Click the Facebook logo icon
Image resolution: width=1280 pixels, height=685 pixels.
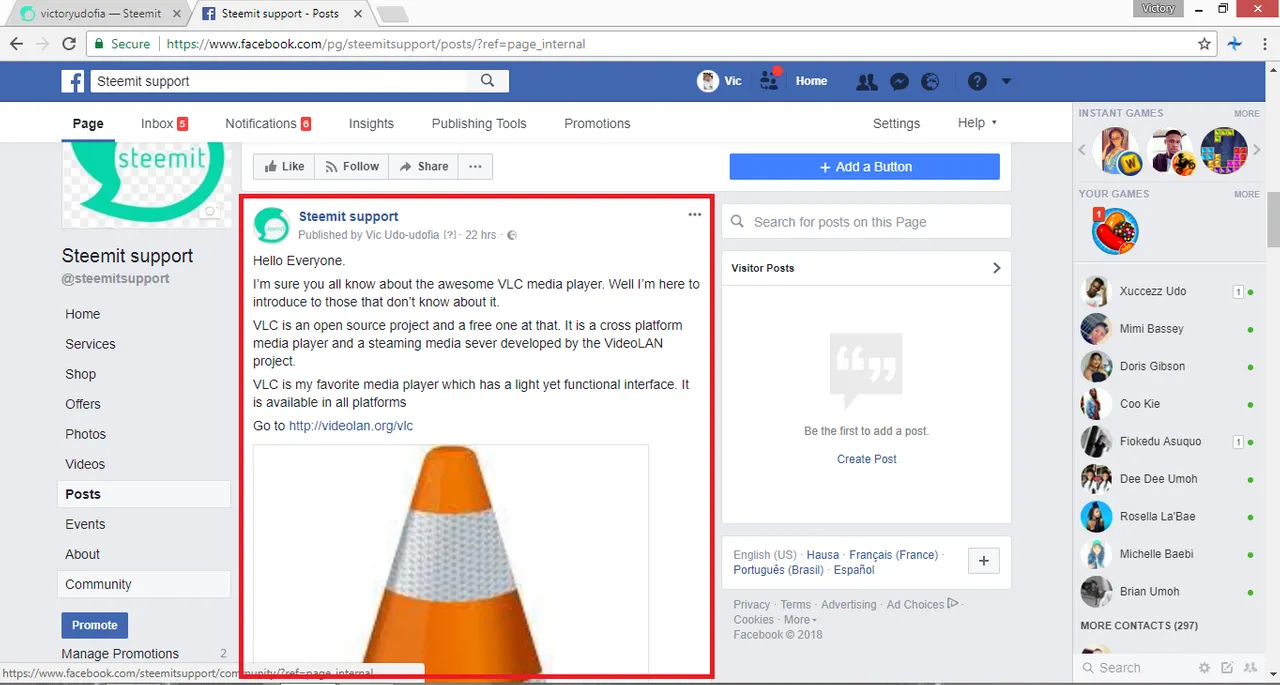pos(73,81)
